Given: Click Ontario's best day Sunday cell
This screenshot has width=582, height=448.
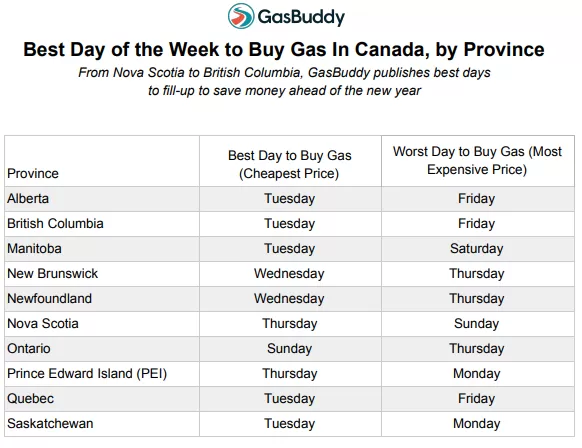Looking at the screenshot, I should 290,349.
